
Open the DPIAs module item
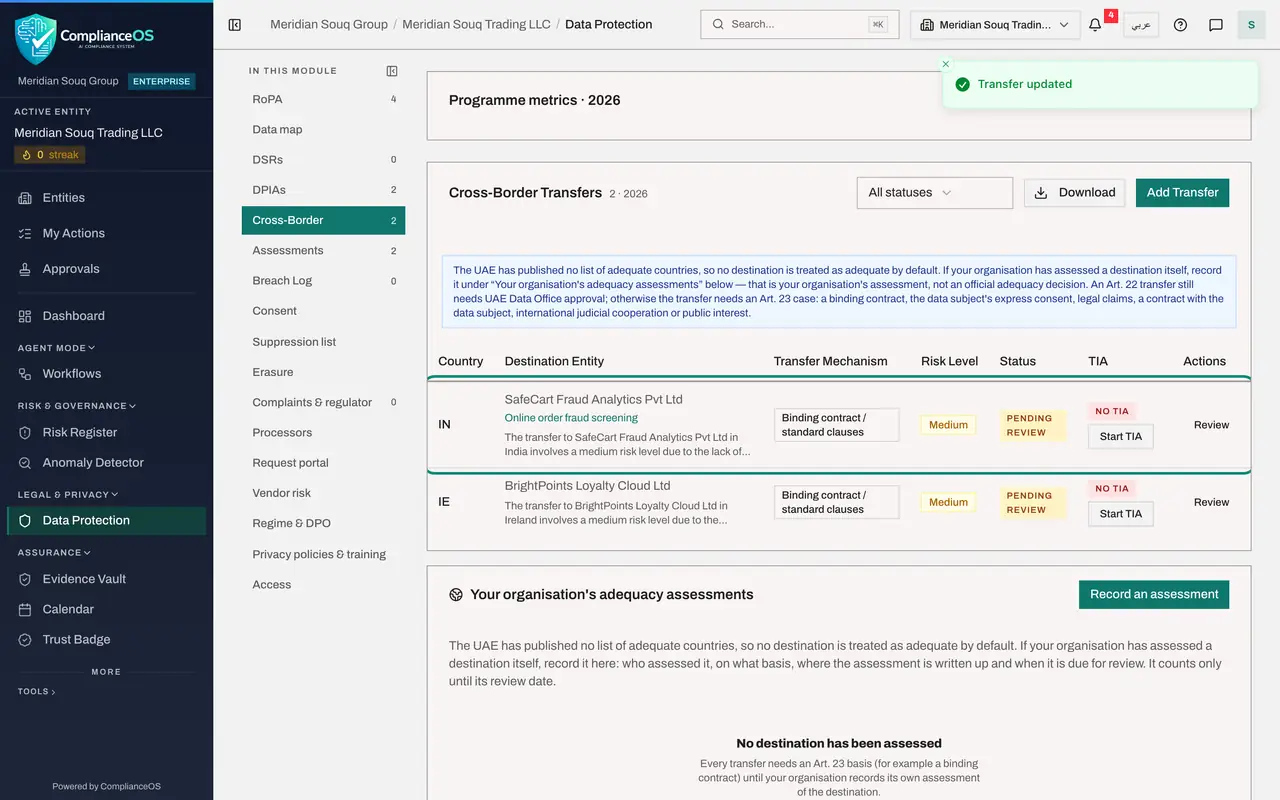(x=323, y=190)
